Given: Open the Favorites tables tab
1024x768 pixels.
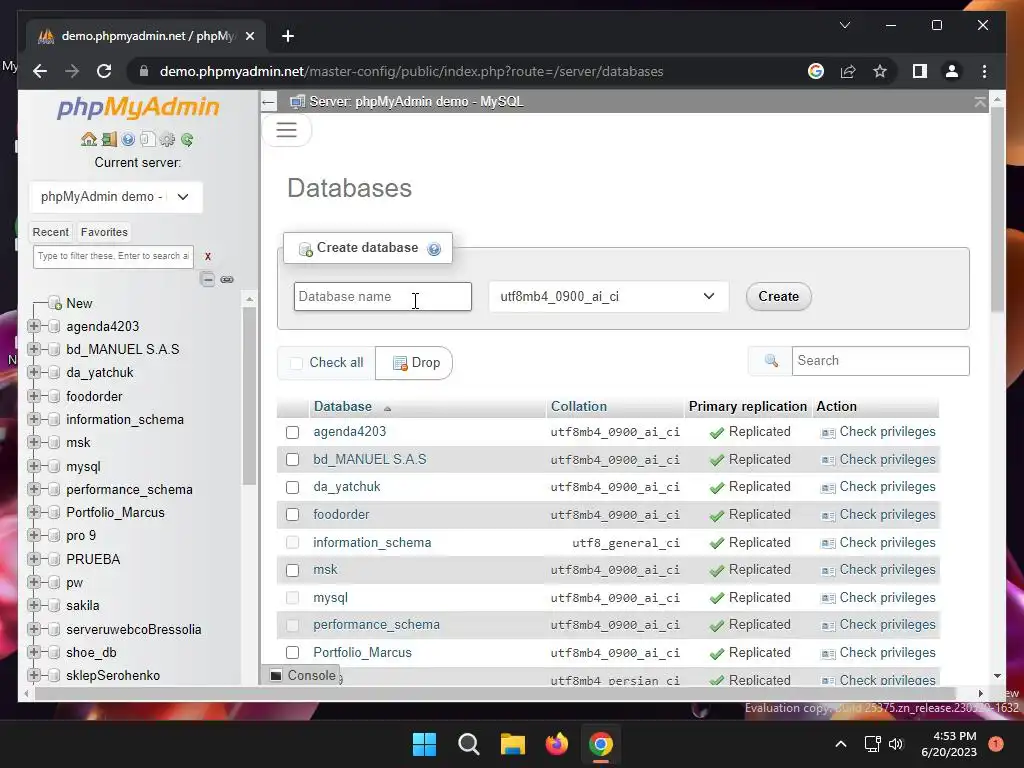Looking at the screenshot, I should coord(104,232).
